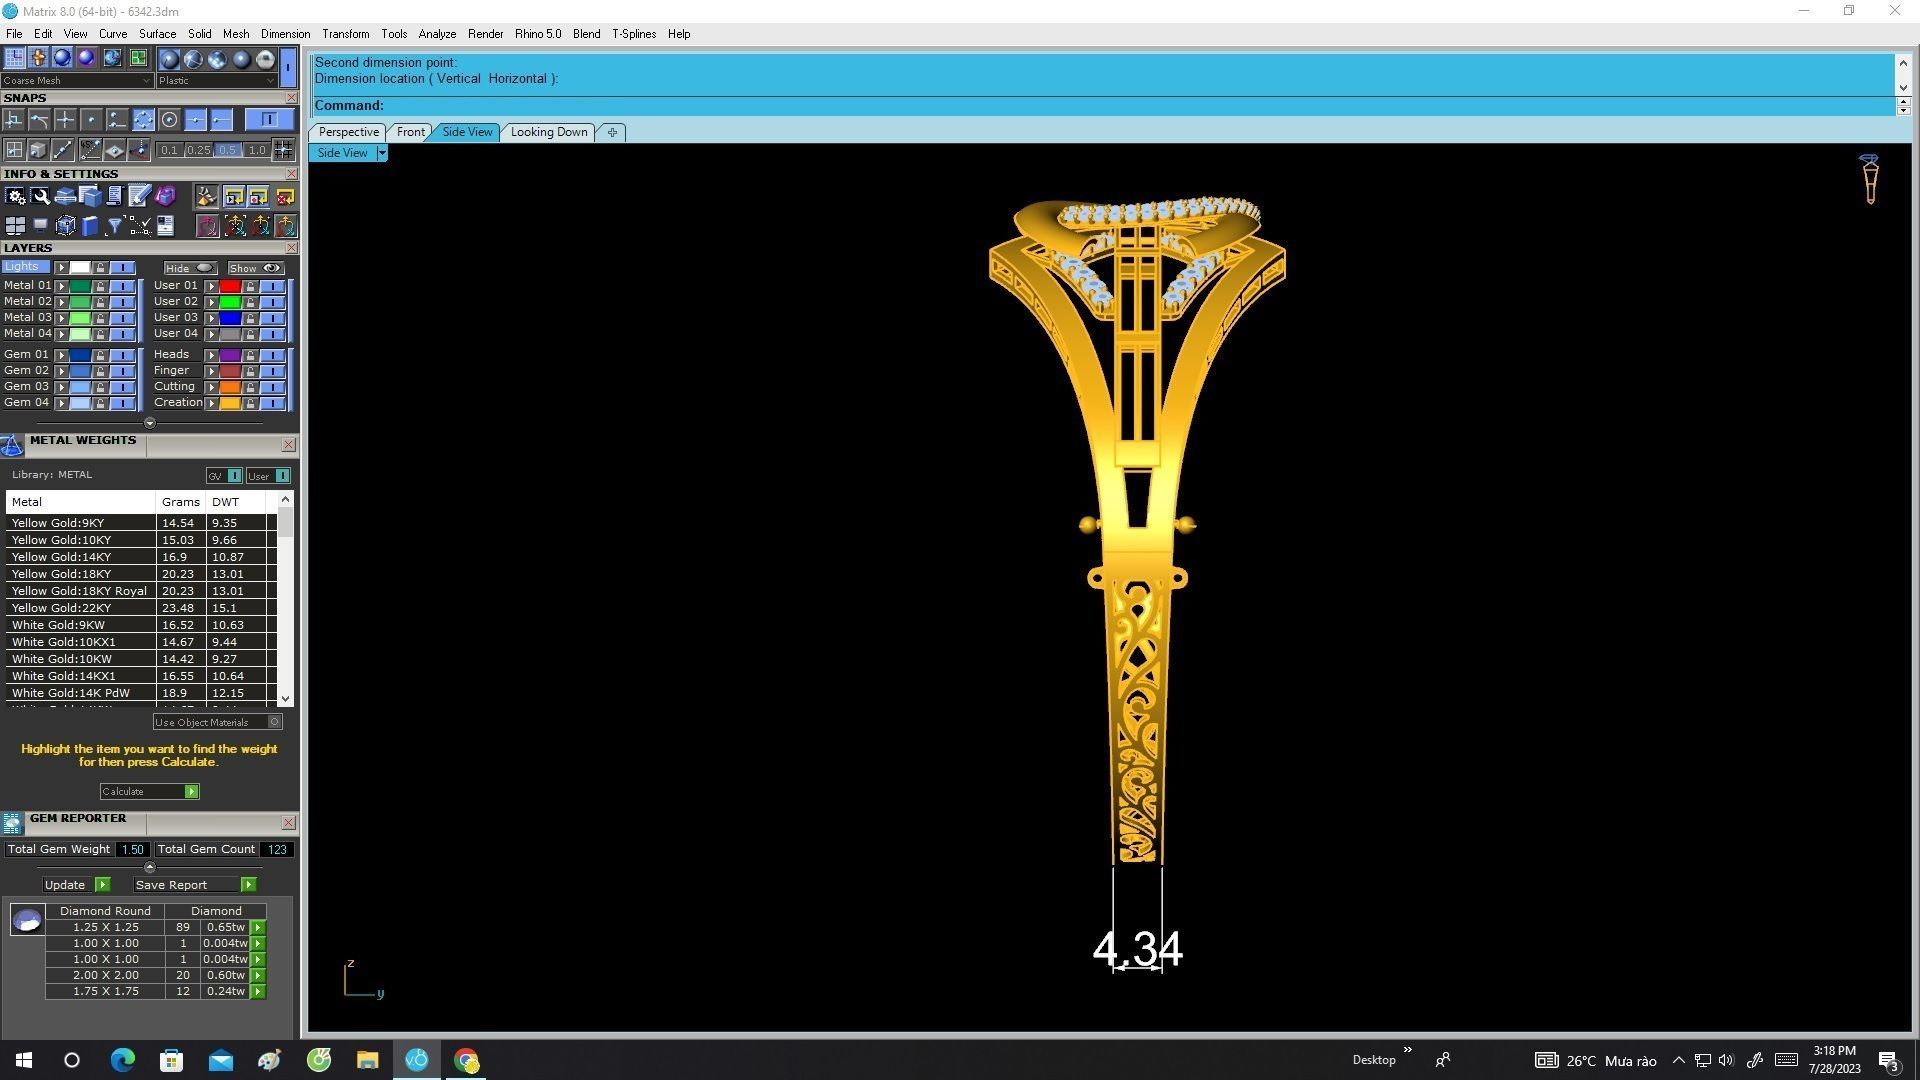Image resolution: width=1920 pixels, height=1080 pixels.
Task: Expand the Finger layer arrow
Action: pyautogui.click(x=212, y=371)
